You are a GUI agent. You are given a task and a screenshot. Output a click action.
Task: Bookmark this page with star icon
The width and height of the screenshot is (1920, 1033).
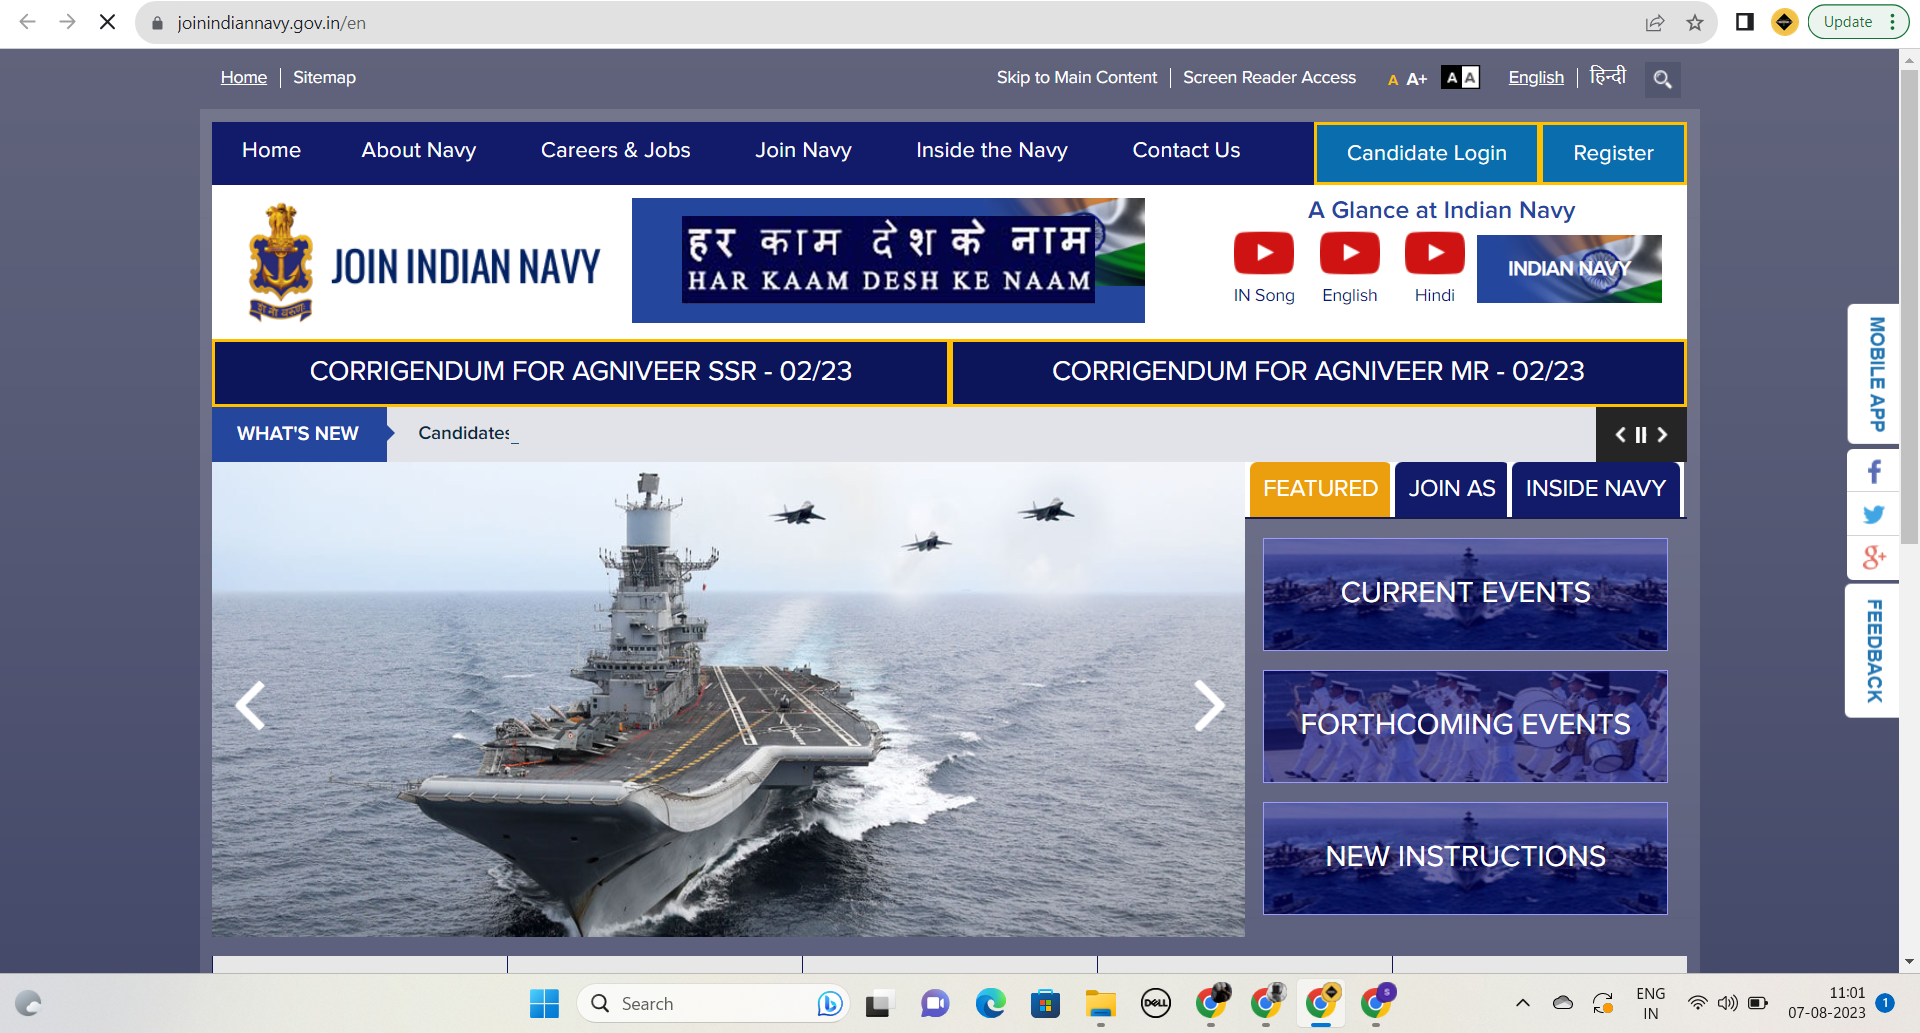coord(1695,22)
